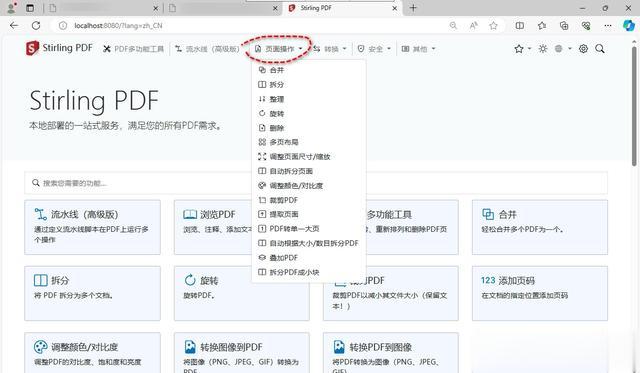
Task: Open PDF多功能工具 from the navbar
Action: [x=133, y=49]
